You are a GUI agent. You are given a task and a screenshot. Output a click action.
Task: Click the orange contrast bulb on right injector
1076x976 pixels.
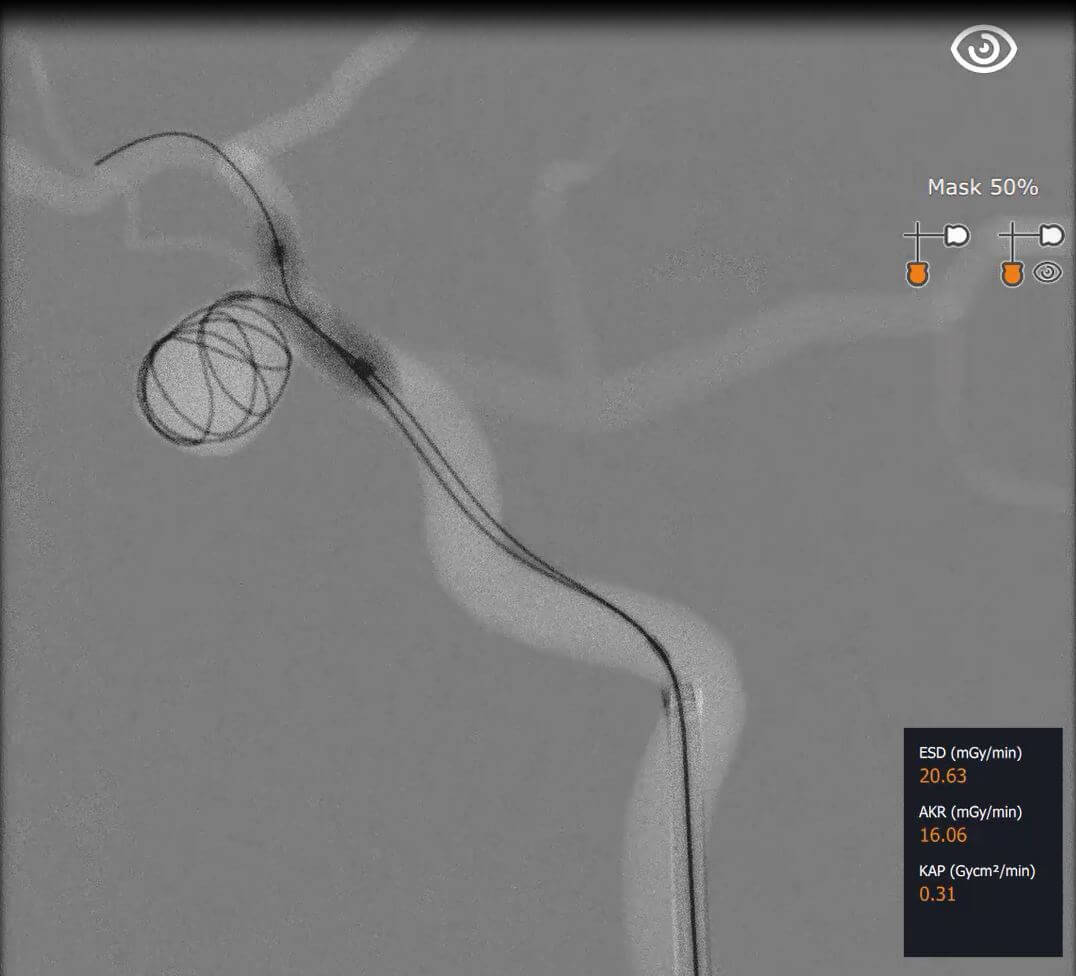pos(1012,273)
